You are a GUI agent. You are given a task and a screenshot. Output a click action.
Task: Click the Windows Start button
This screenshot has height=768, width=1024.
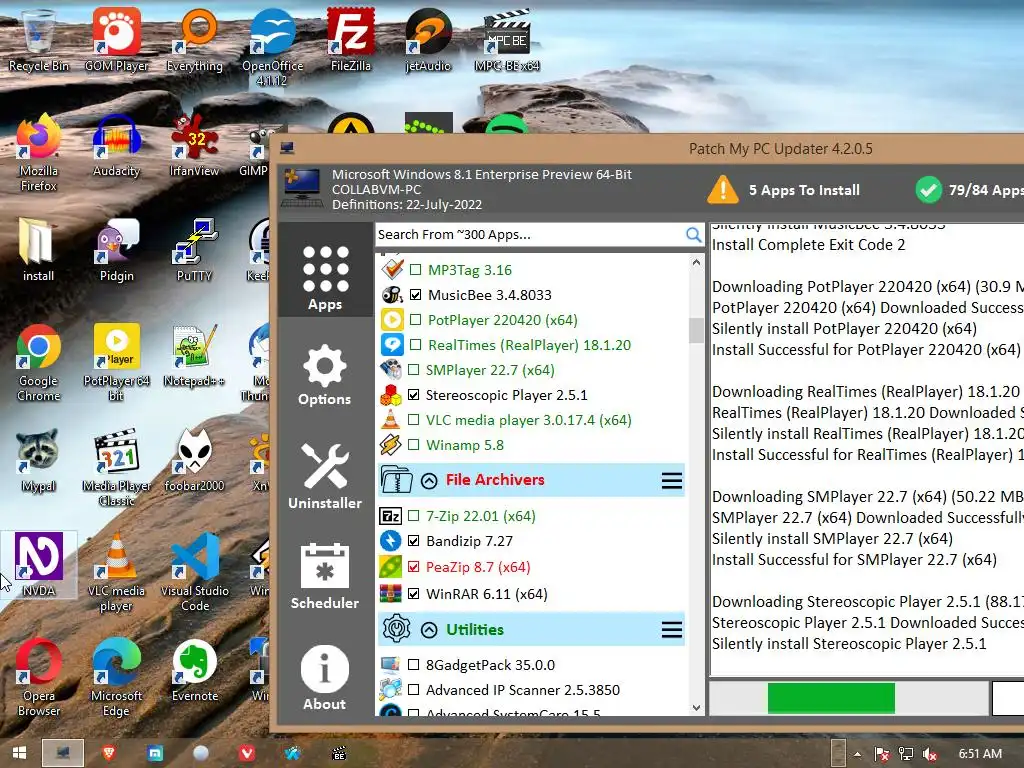coord(20,753)
